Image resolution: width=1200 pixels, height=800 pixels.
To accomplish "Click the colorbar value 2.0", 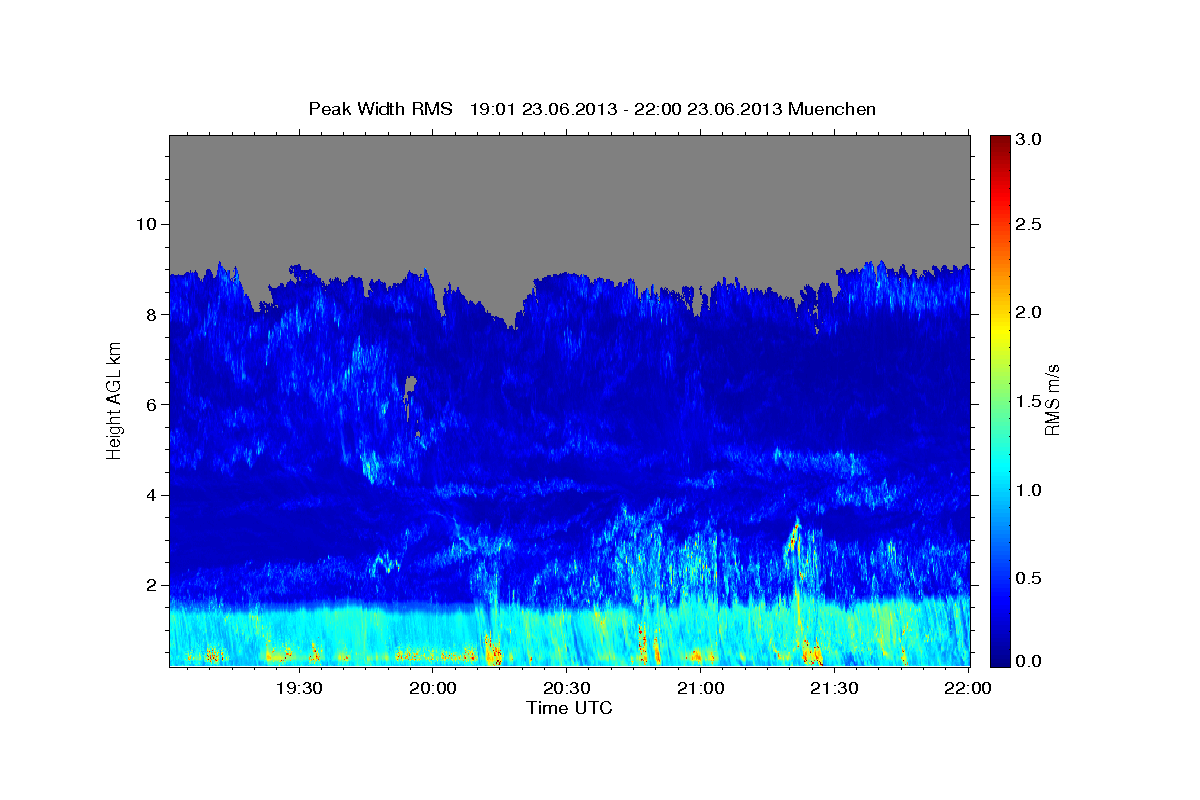I will (1030, 312).
